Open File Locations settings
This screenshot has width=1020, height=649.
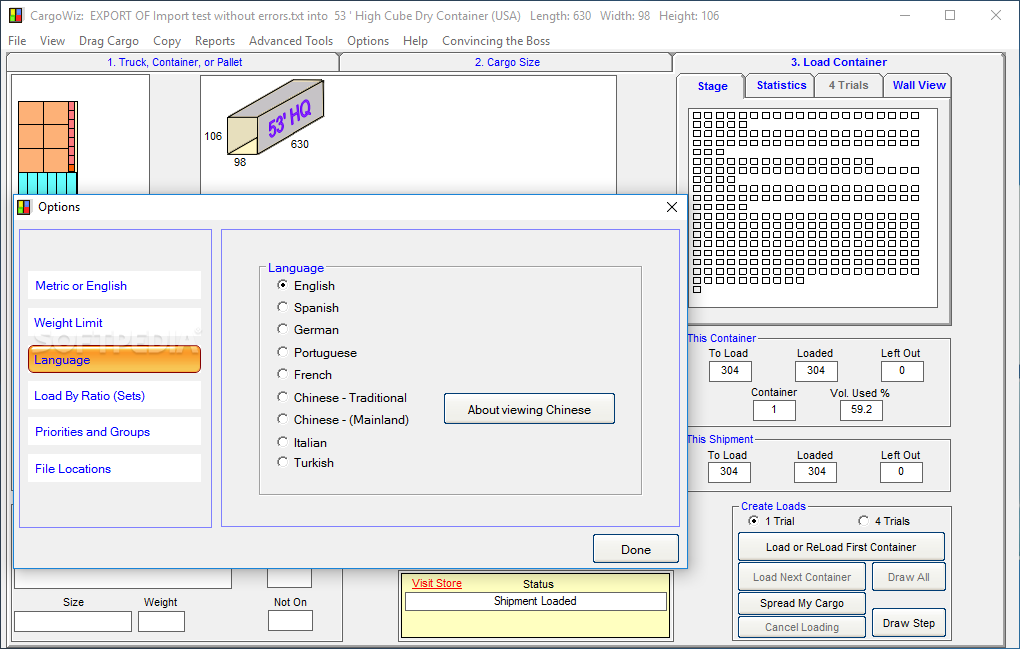[x=114, y=468]
